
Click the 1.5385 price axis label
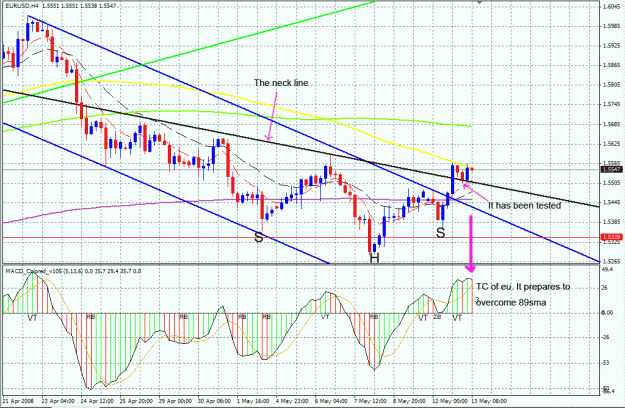[x=611, y=222]
